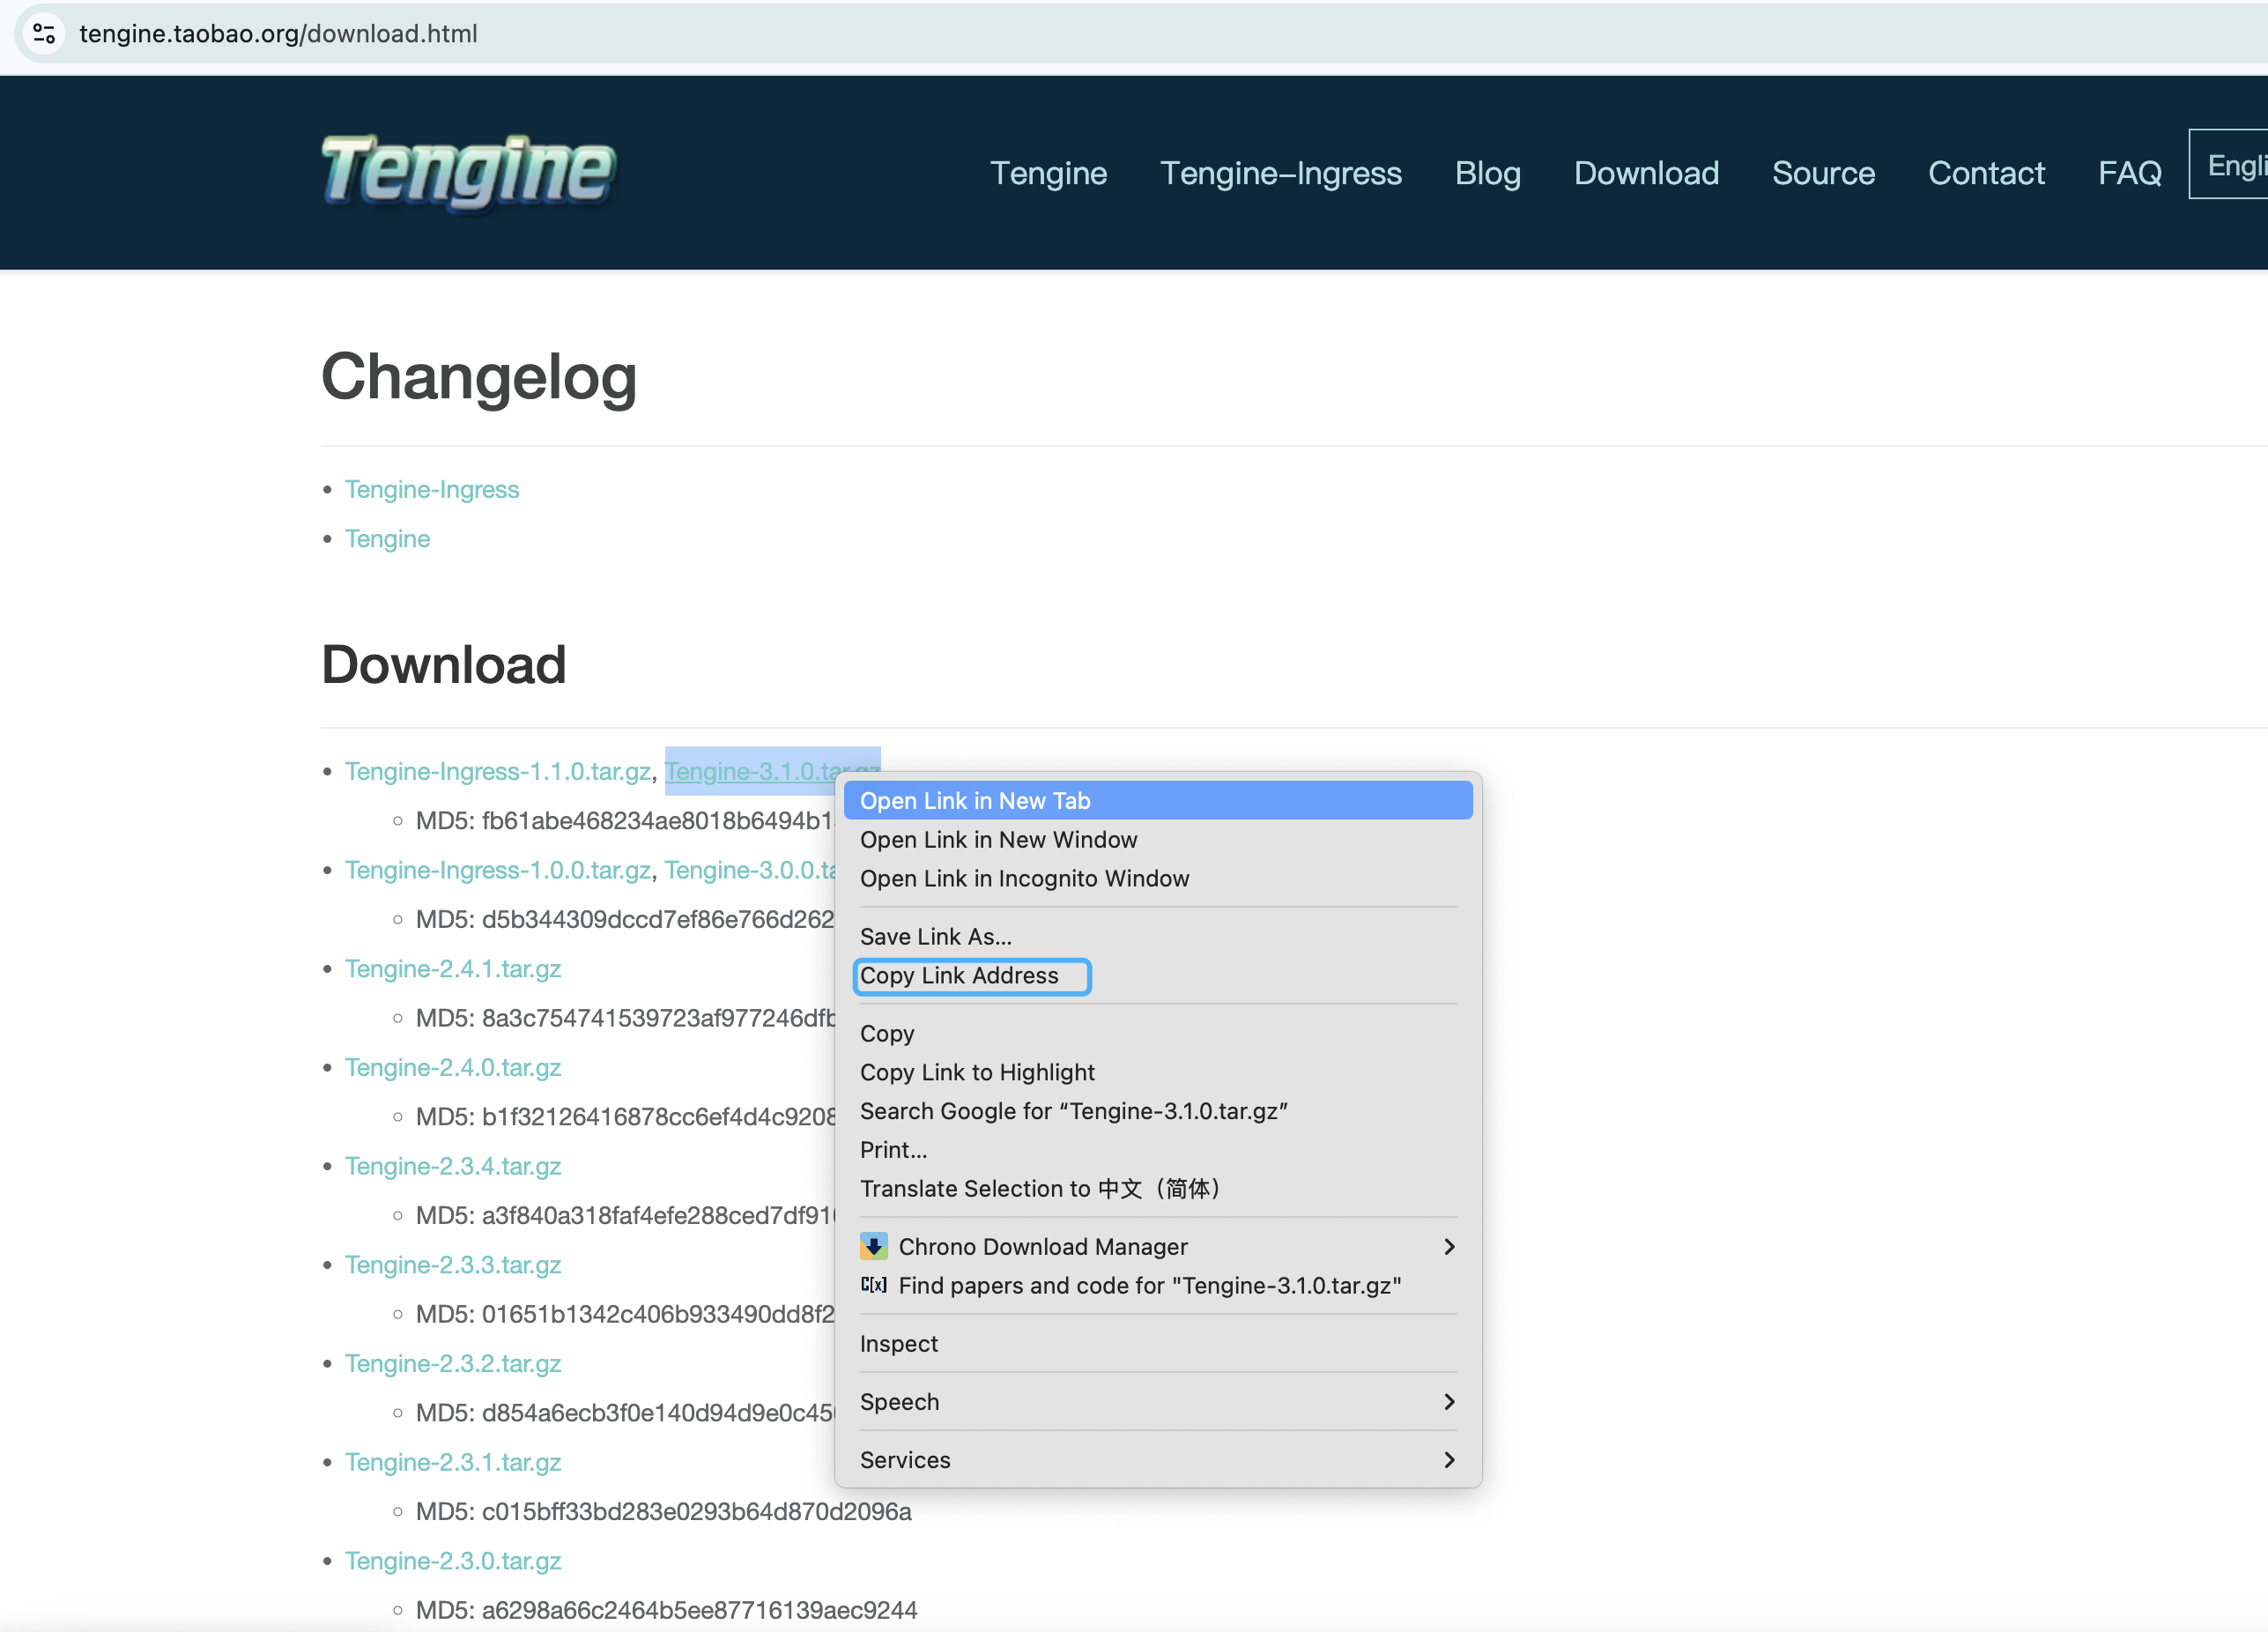Viewport: 2268px width, 1632px height.
Task: Select Copy Link to Highlight
Action: (x=976, y=1072)
